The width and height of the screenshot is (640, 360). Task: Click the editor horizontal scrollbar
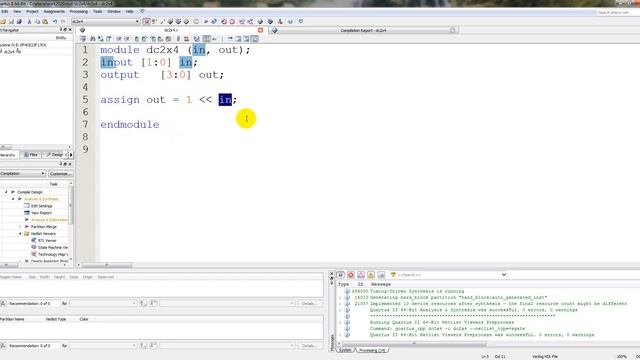coord(107,265)
